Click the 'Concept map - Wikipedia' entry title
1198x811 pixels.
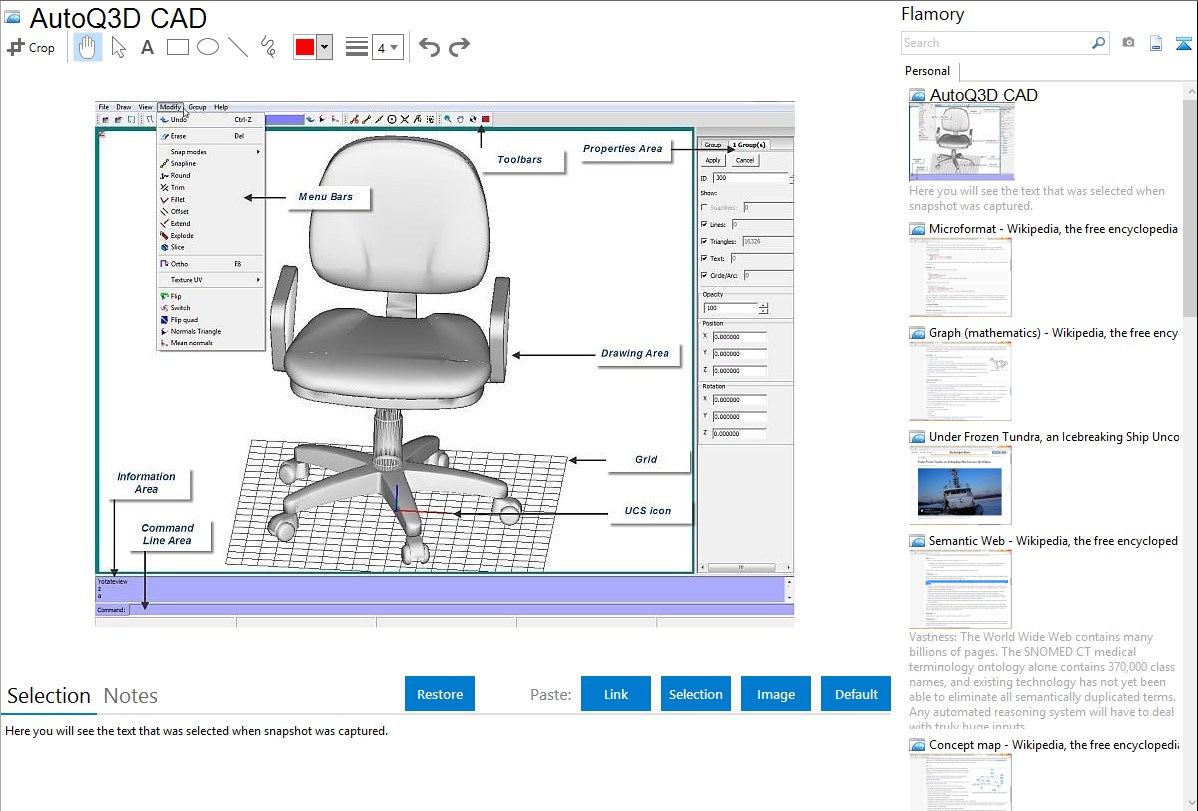(x=1054, y=745)
